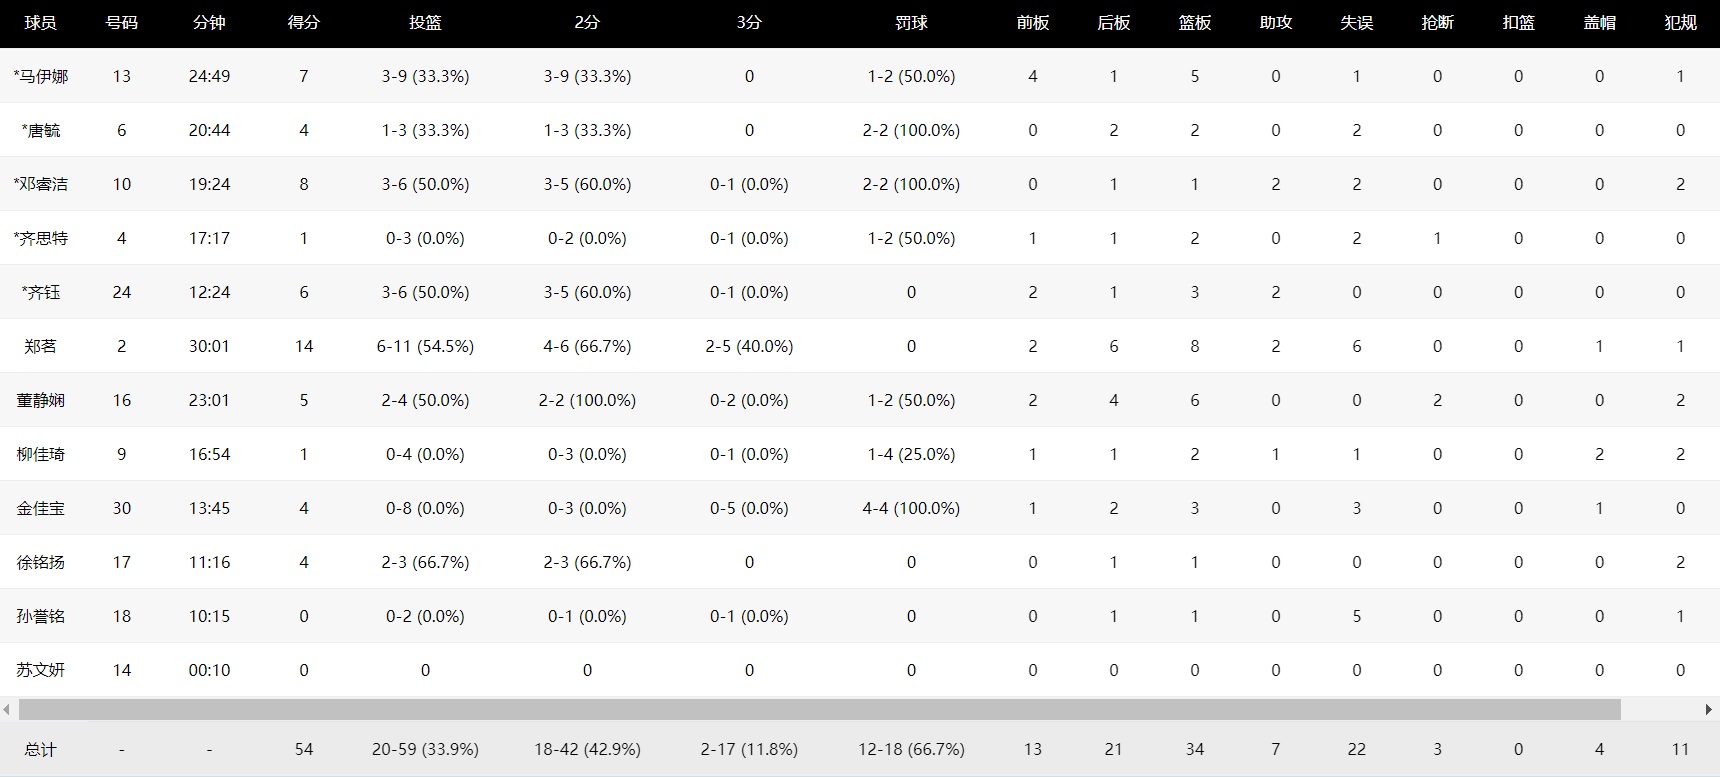Select the 得分 column header
The width and height of the screenshot is (1720, 777).
304,23
